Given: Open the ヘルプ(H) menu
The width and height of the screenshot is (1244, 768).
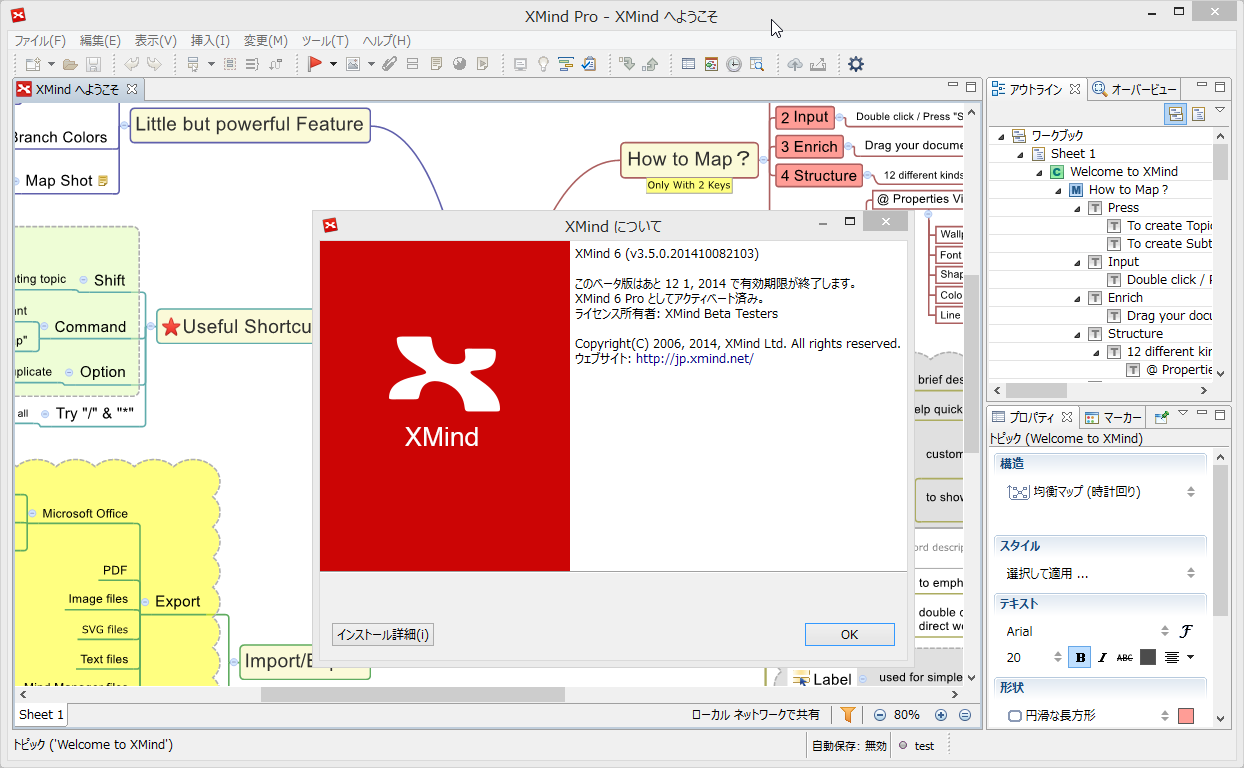Looking at the screenshot, I should click(386, 41).
